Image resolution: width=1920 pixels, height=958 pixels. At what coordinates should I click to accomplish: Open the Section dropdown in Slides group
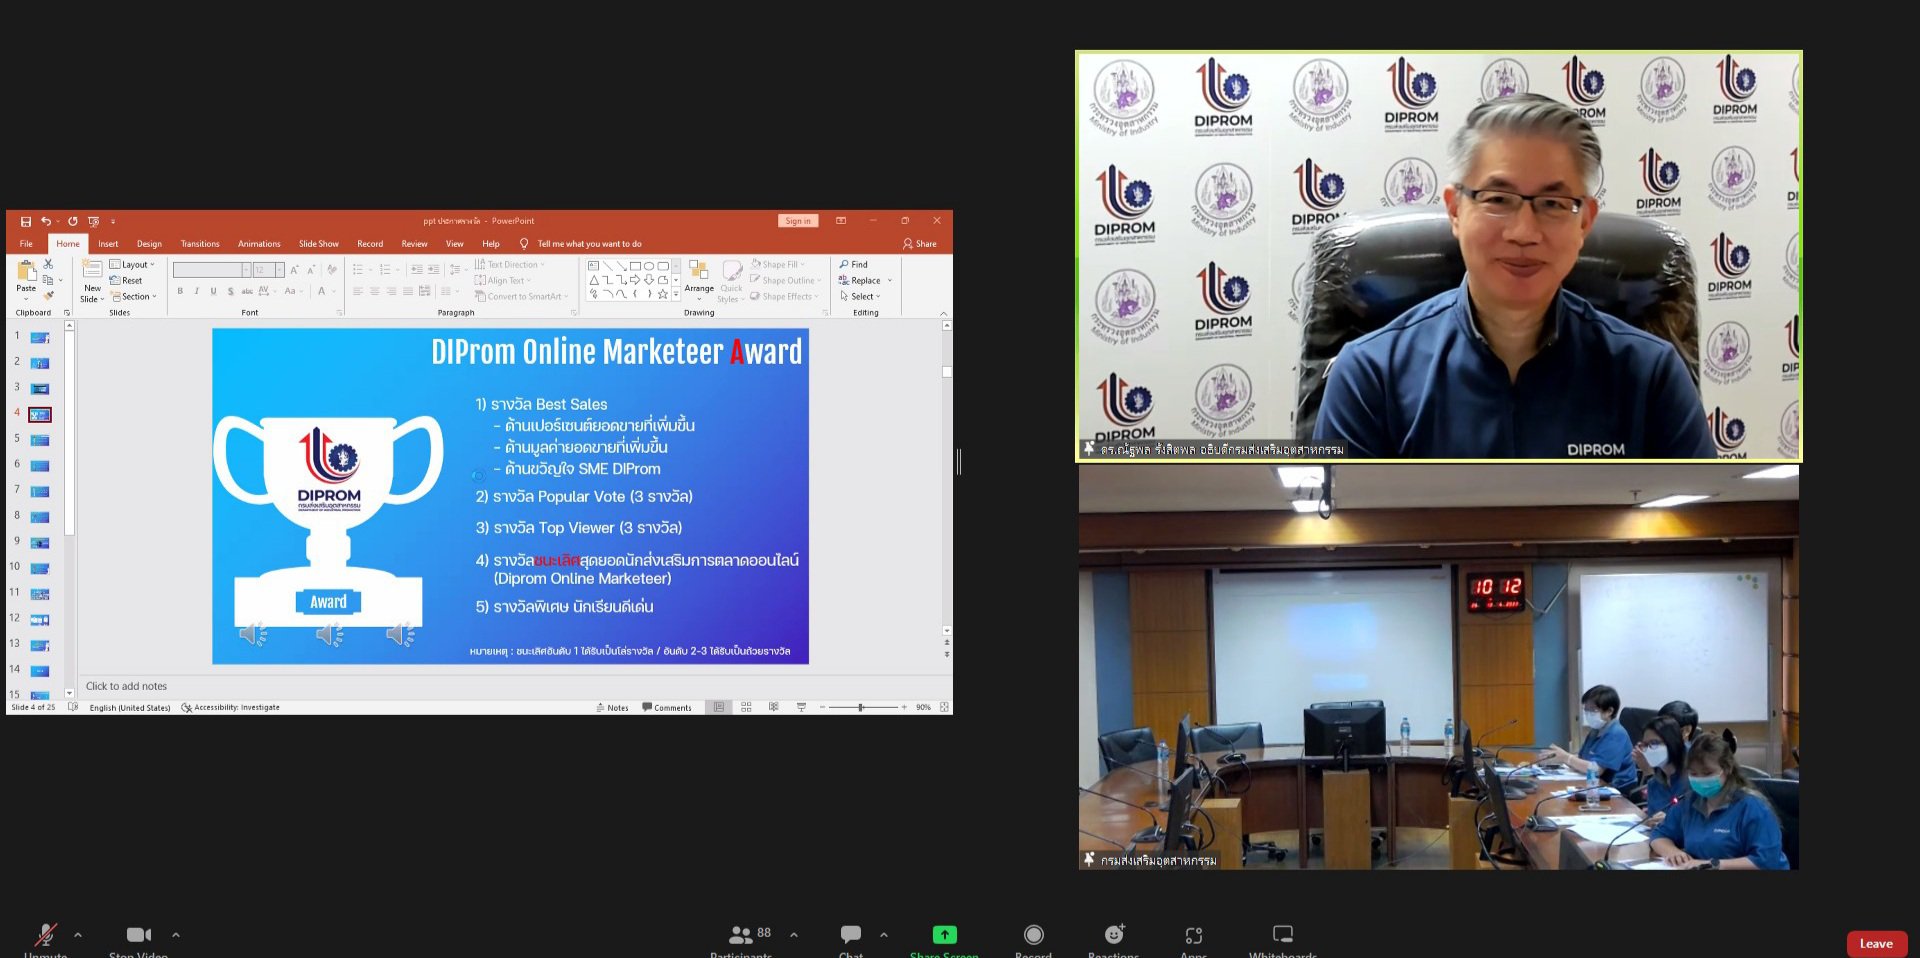[134, 296]
